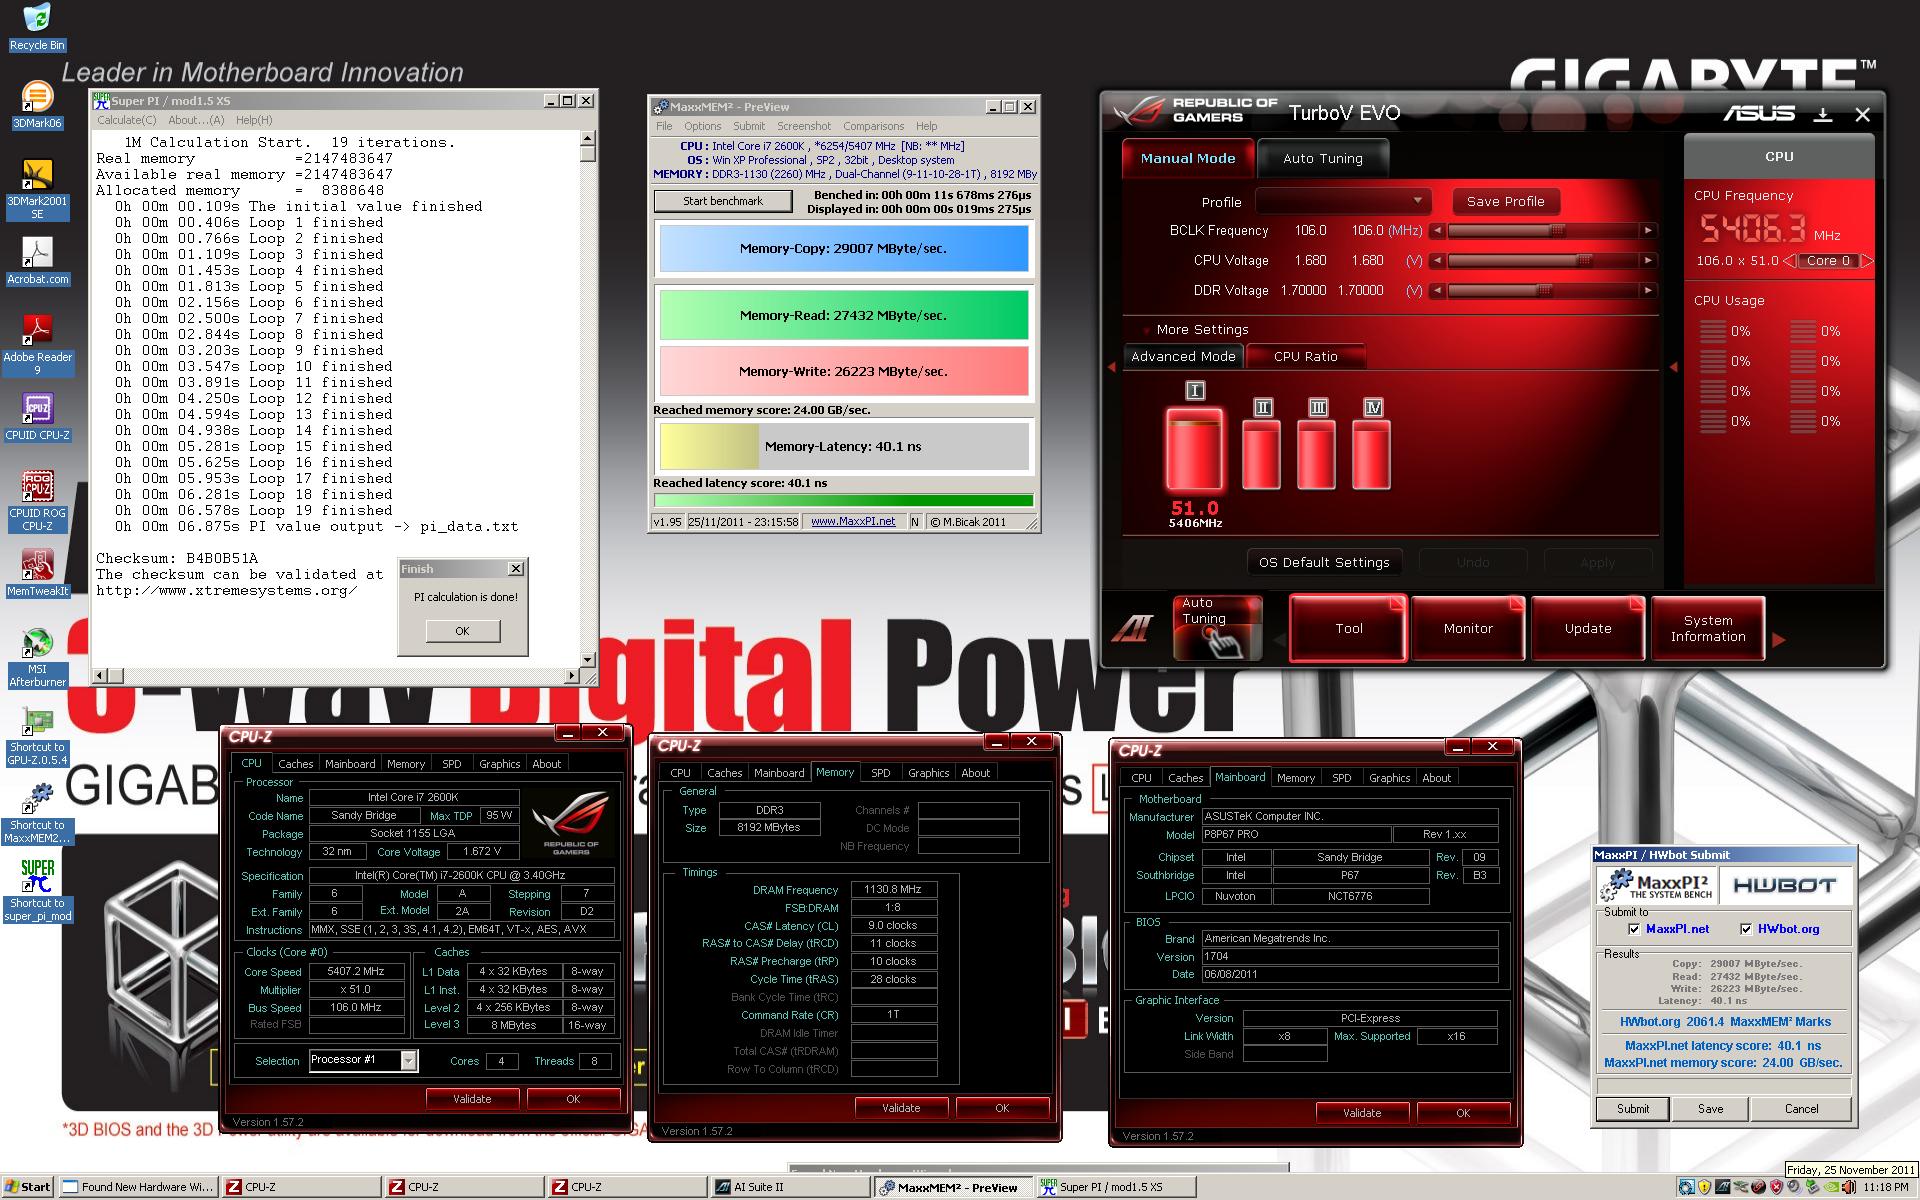Screen dimensions: 1920x1200
Task: Switch to CPU Ratio tab
Action: pos(1305,356)
